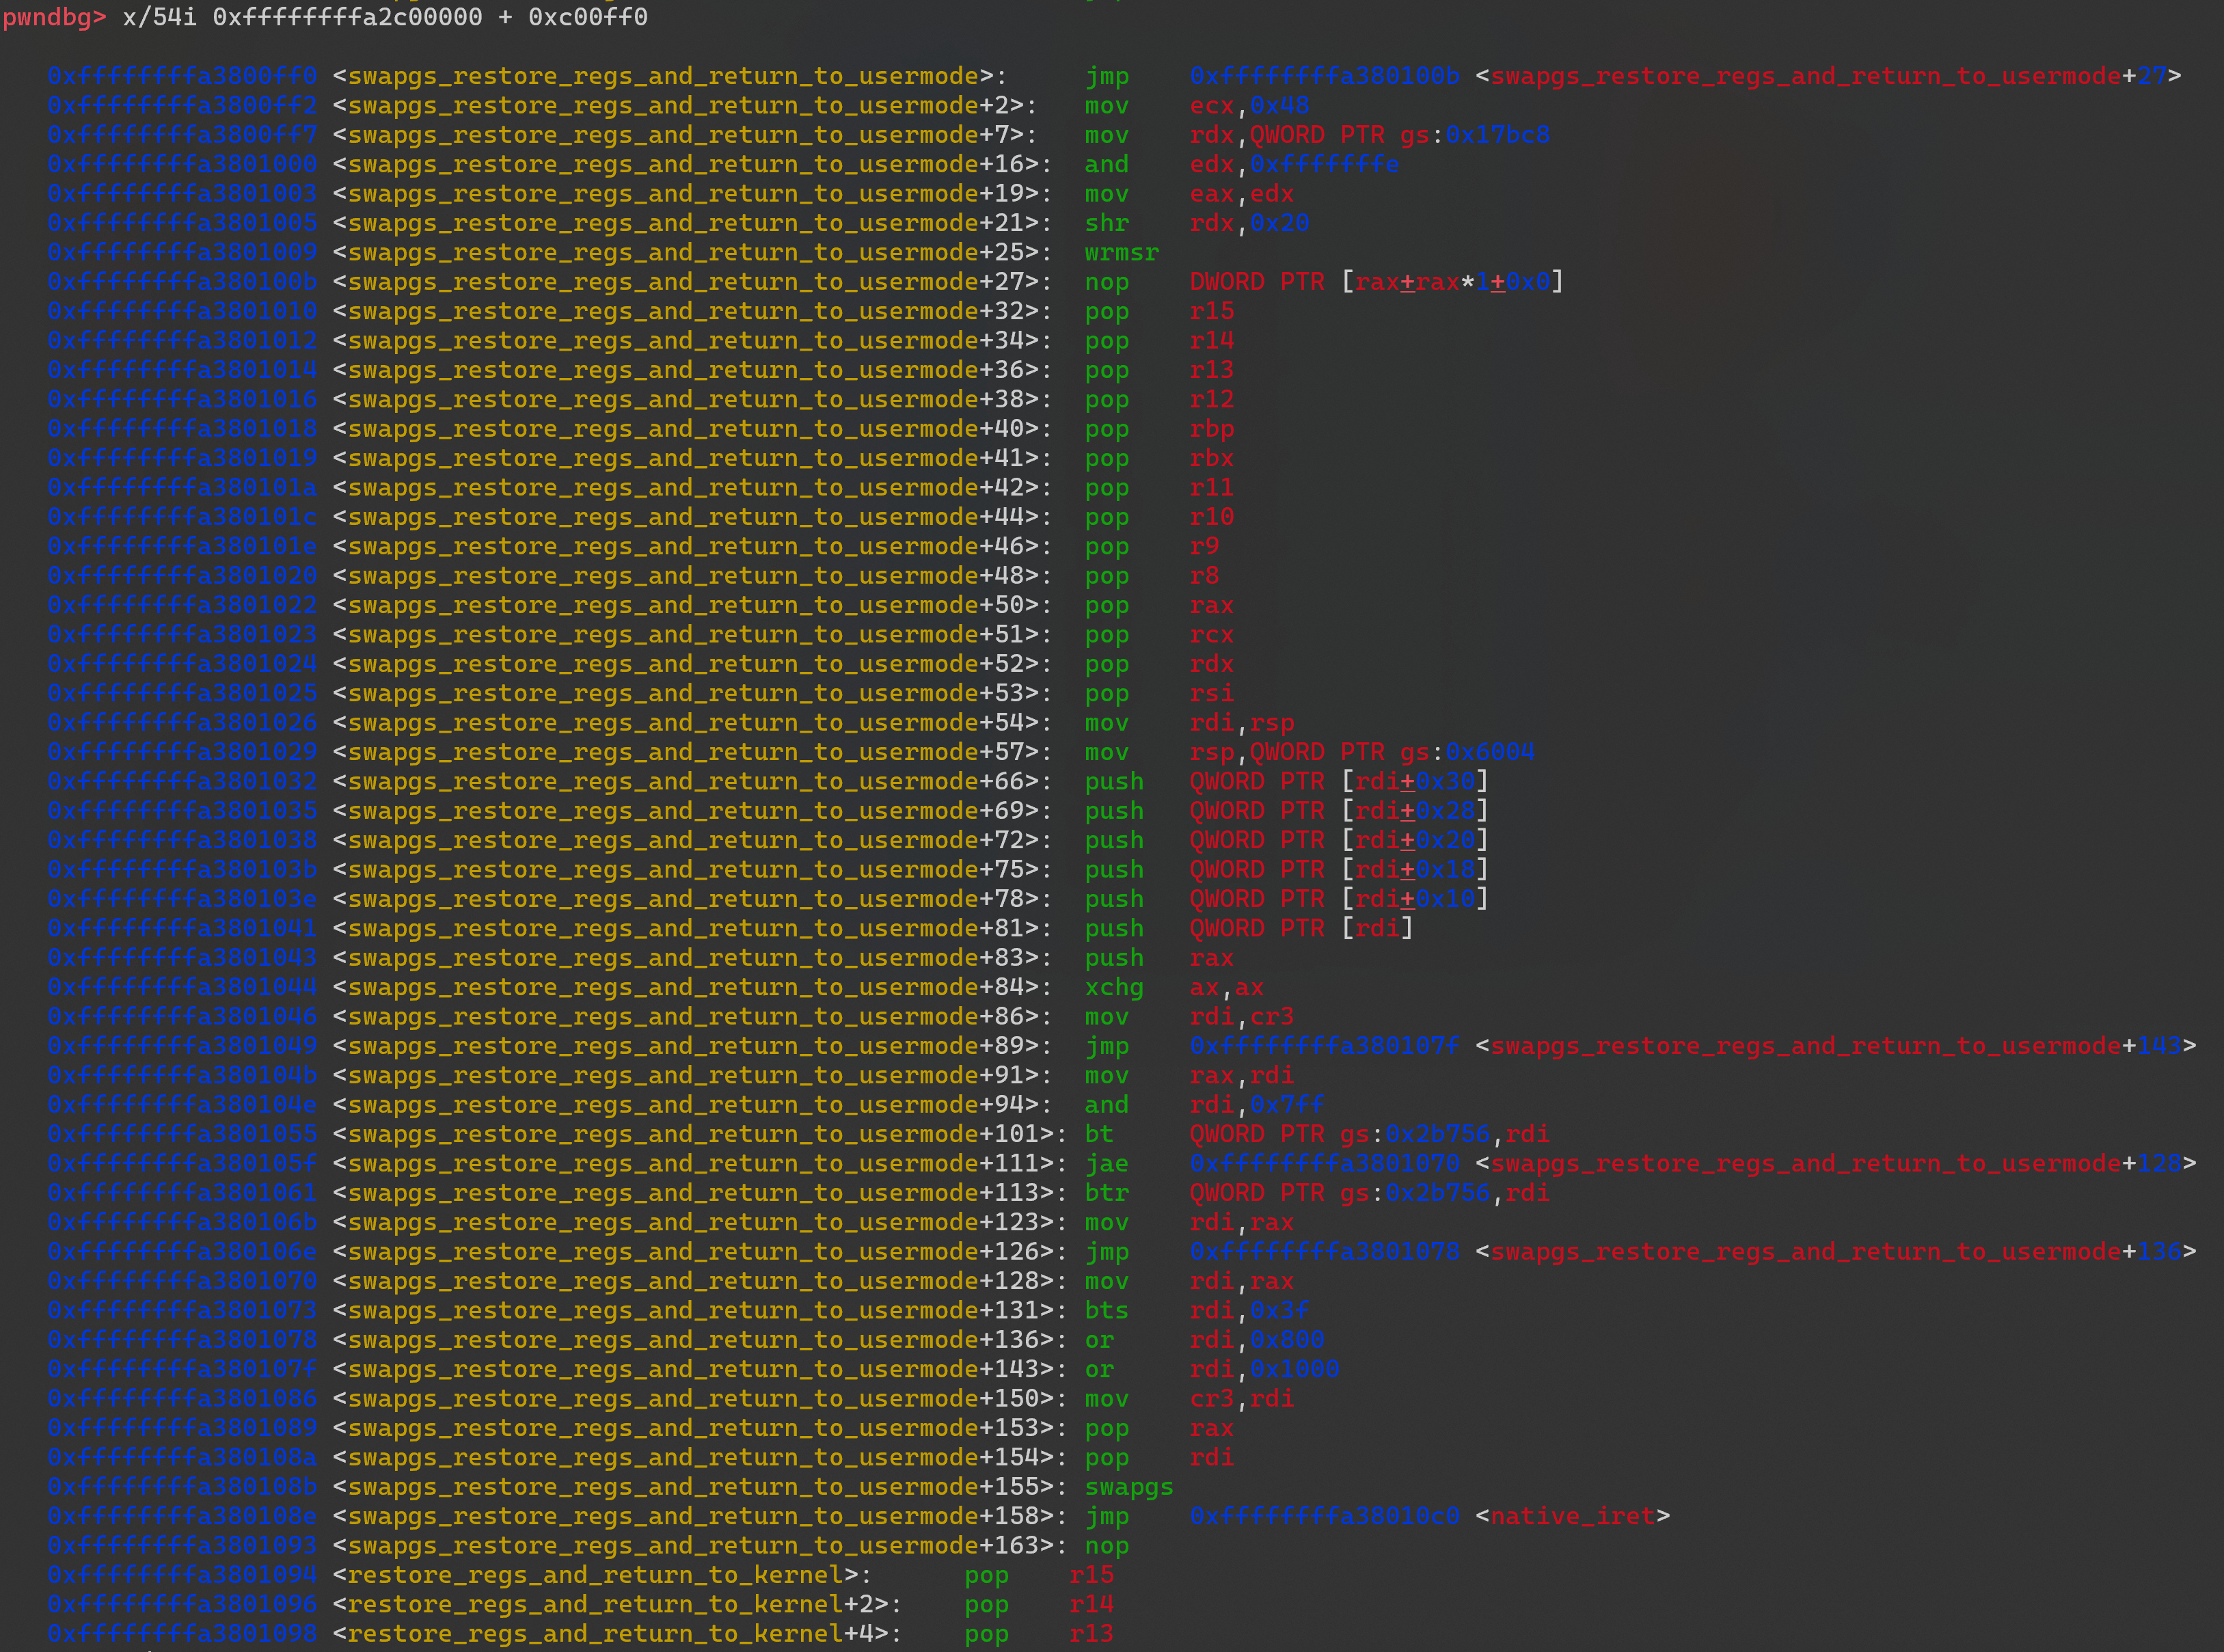Select operand edx,0xfffffffe
Viewport: 2224px width, 1652px height.
coord(1294,164)
